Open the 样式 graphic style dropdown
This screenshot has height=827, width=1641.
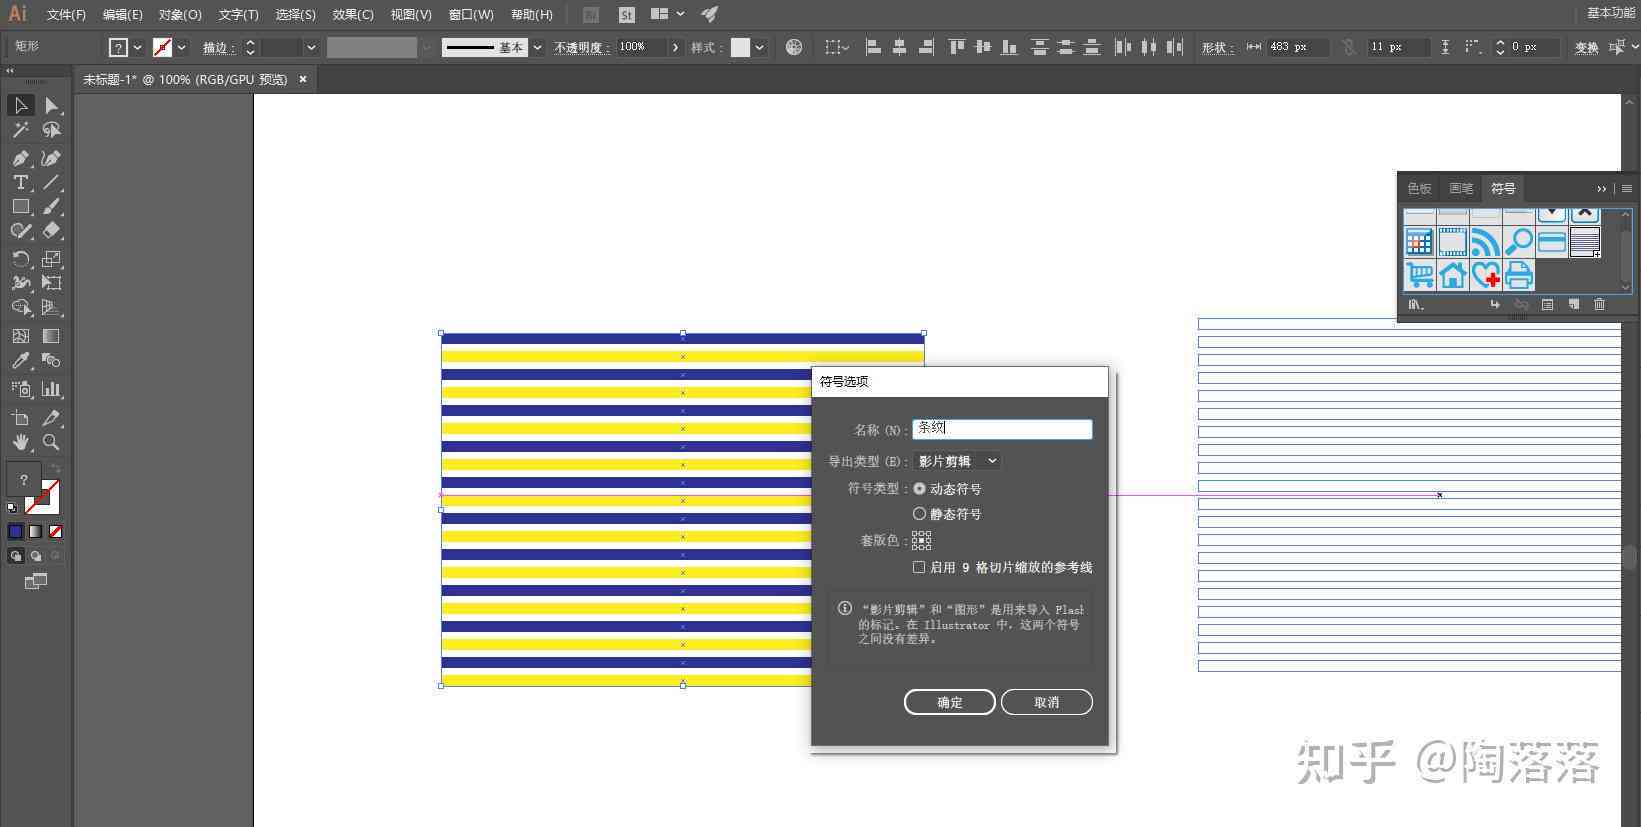760,47
